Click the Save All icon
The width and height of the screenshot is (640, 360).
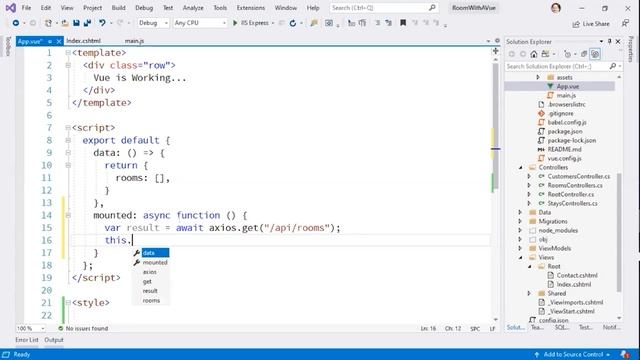click(x=87, y=23)
